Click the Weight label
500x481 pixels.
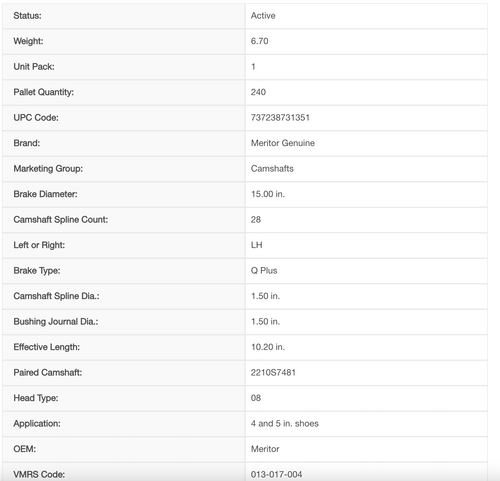point(28,41)
